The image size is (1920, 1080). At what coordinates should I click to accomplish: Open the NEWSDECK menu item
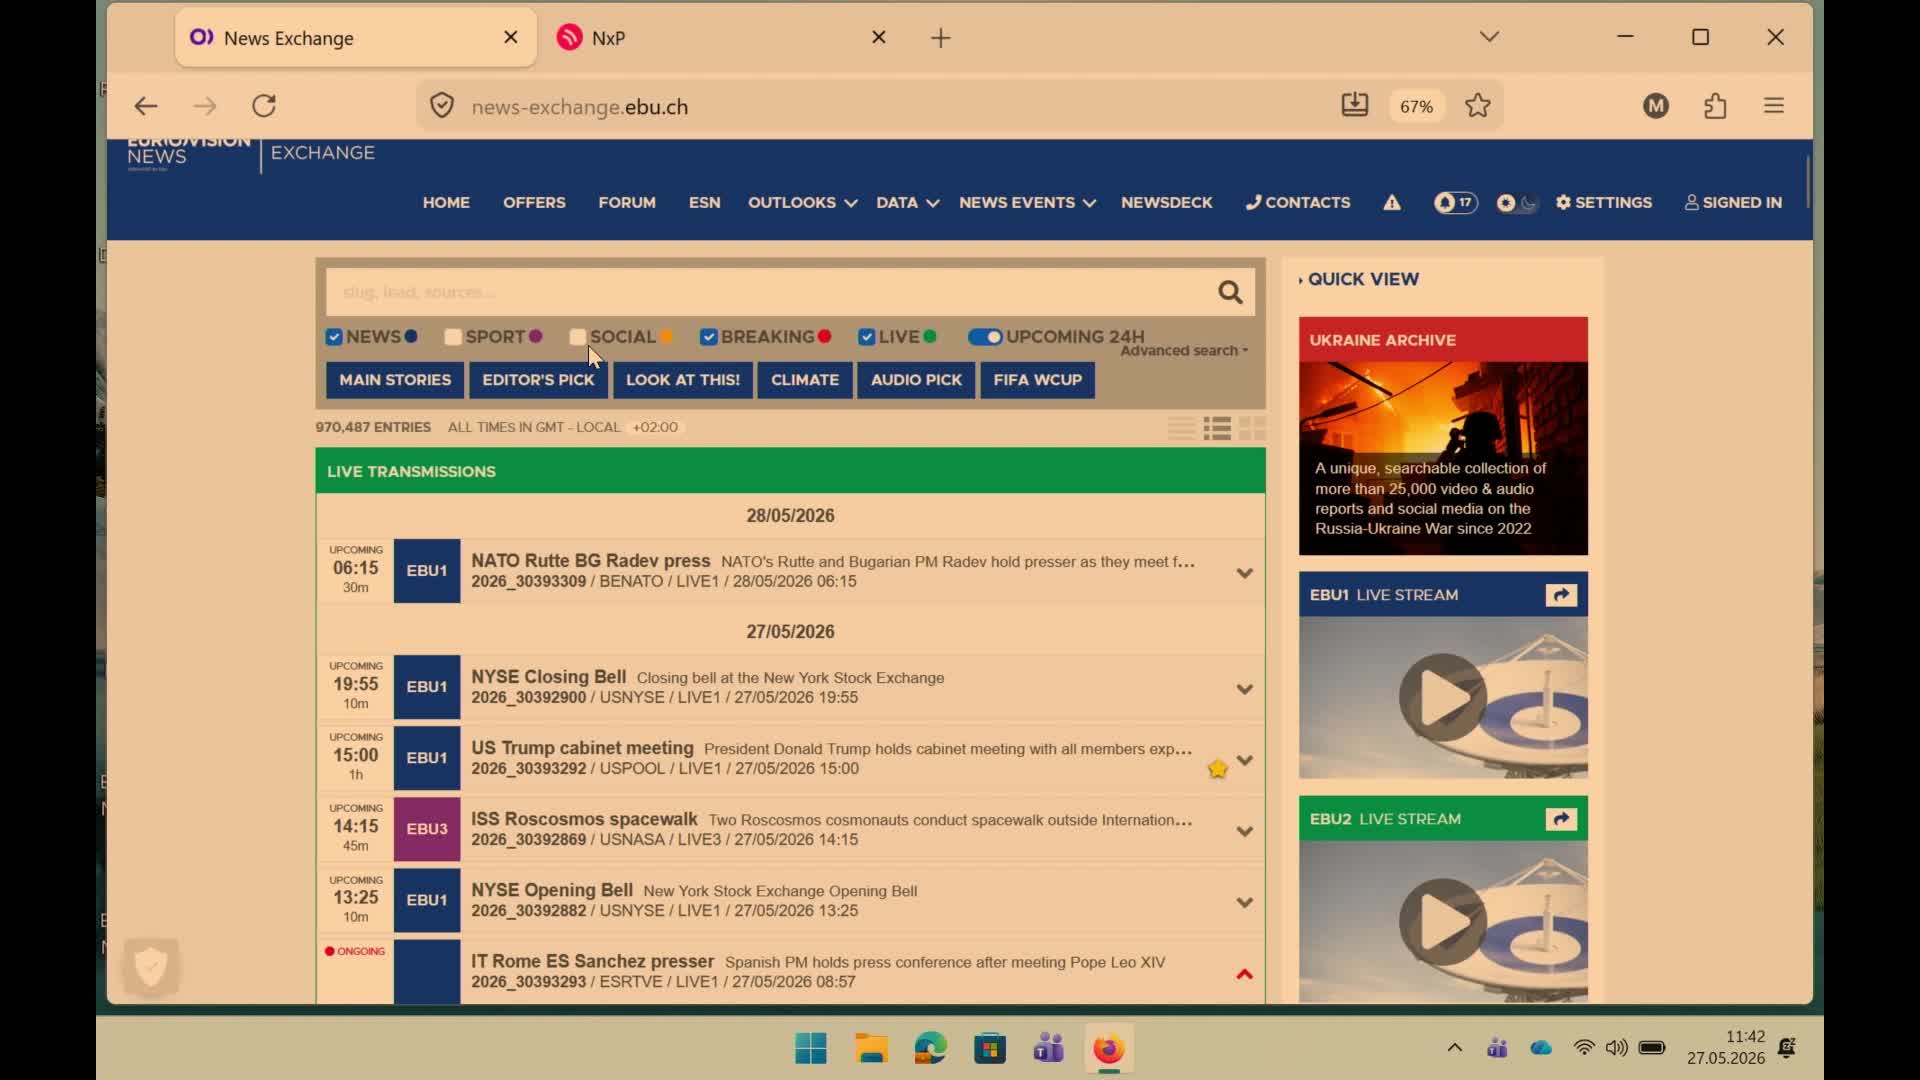coord(1167,203)
